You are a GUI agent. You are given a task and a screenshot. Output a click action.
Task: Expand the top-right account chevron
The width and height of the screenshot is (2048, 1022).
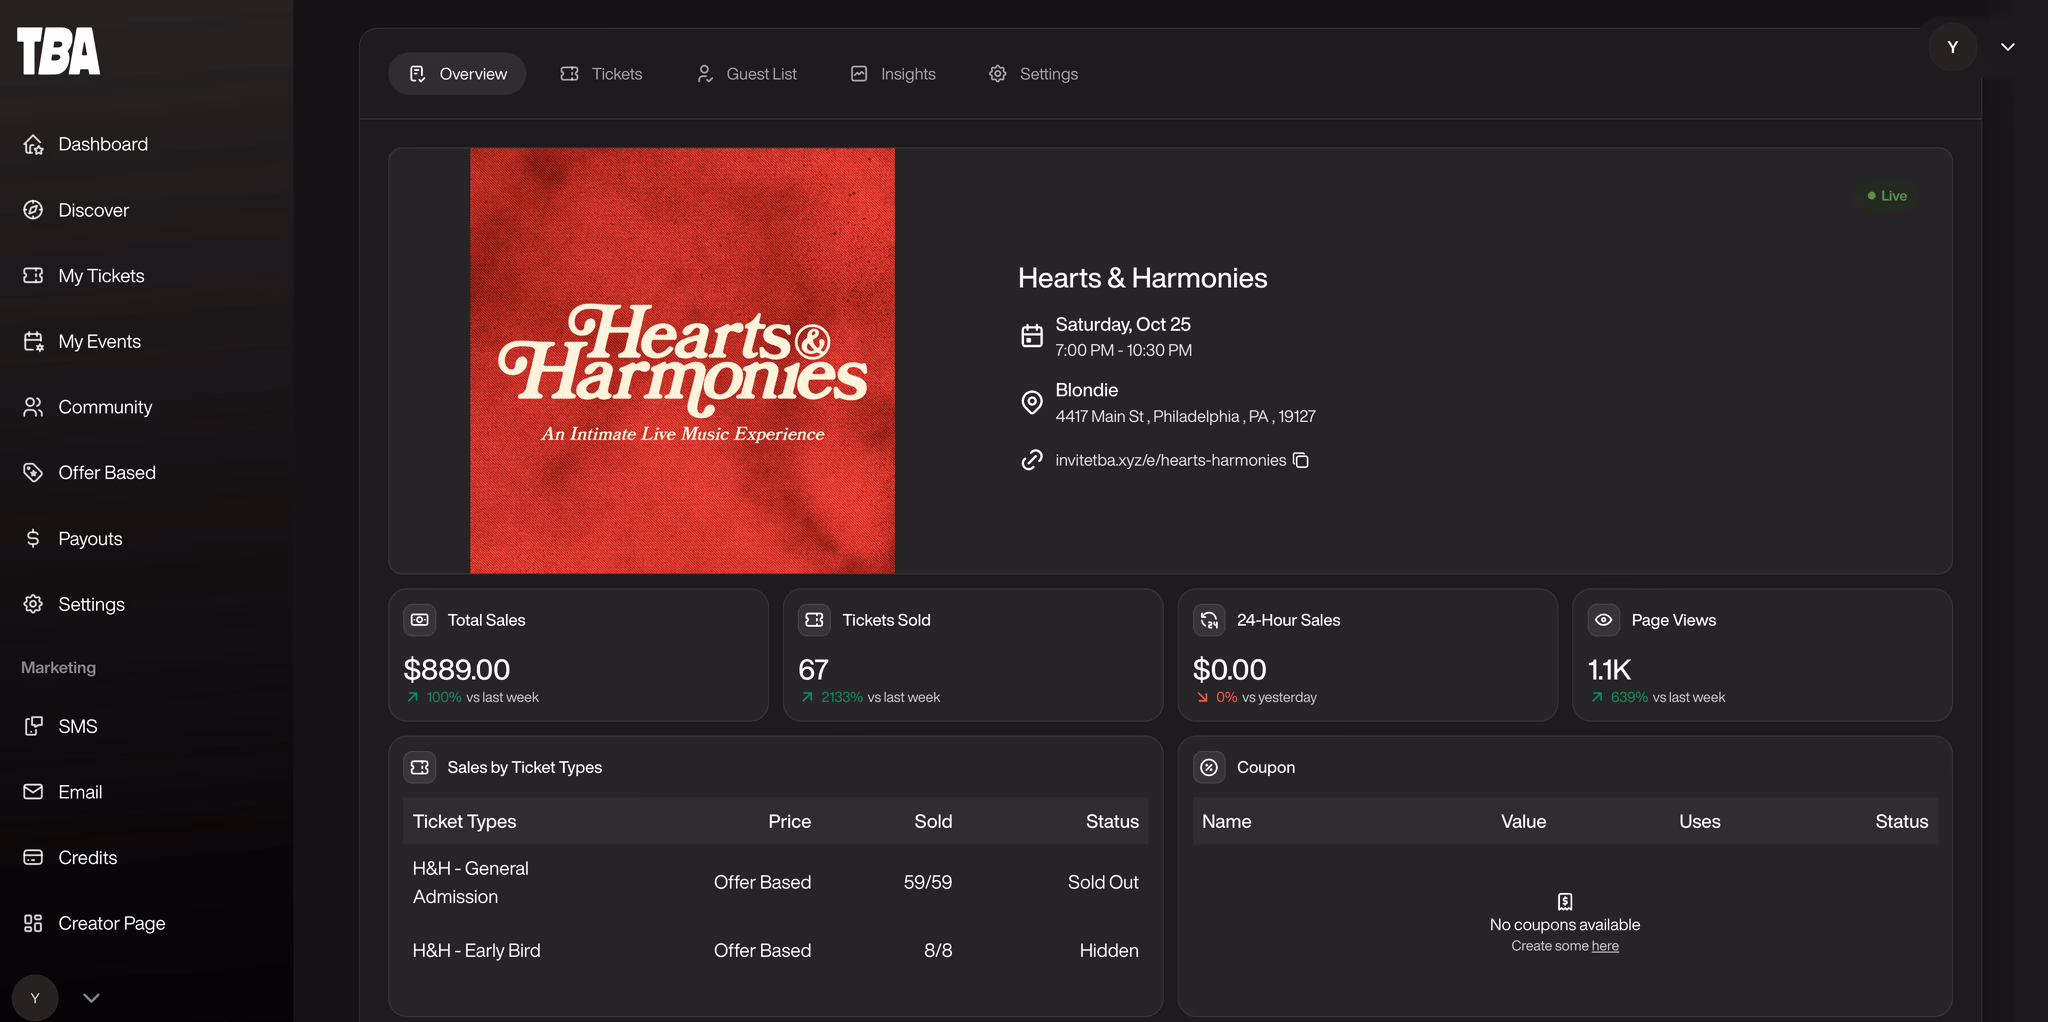tap(2007, 47)
